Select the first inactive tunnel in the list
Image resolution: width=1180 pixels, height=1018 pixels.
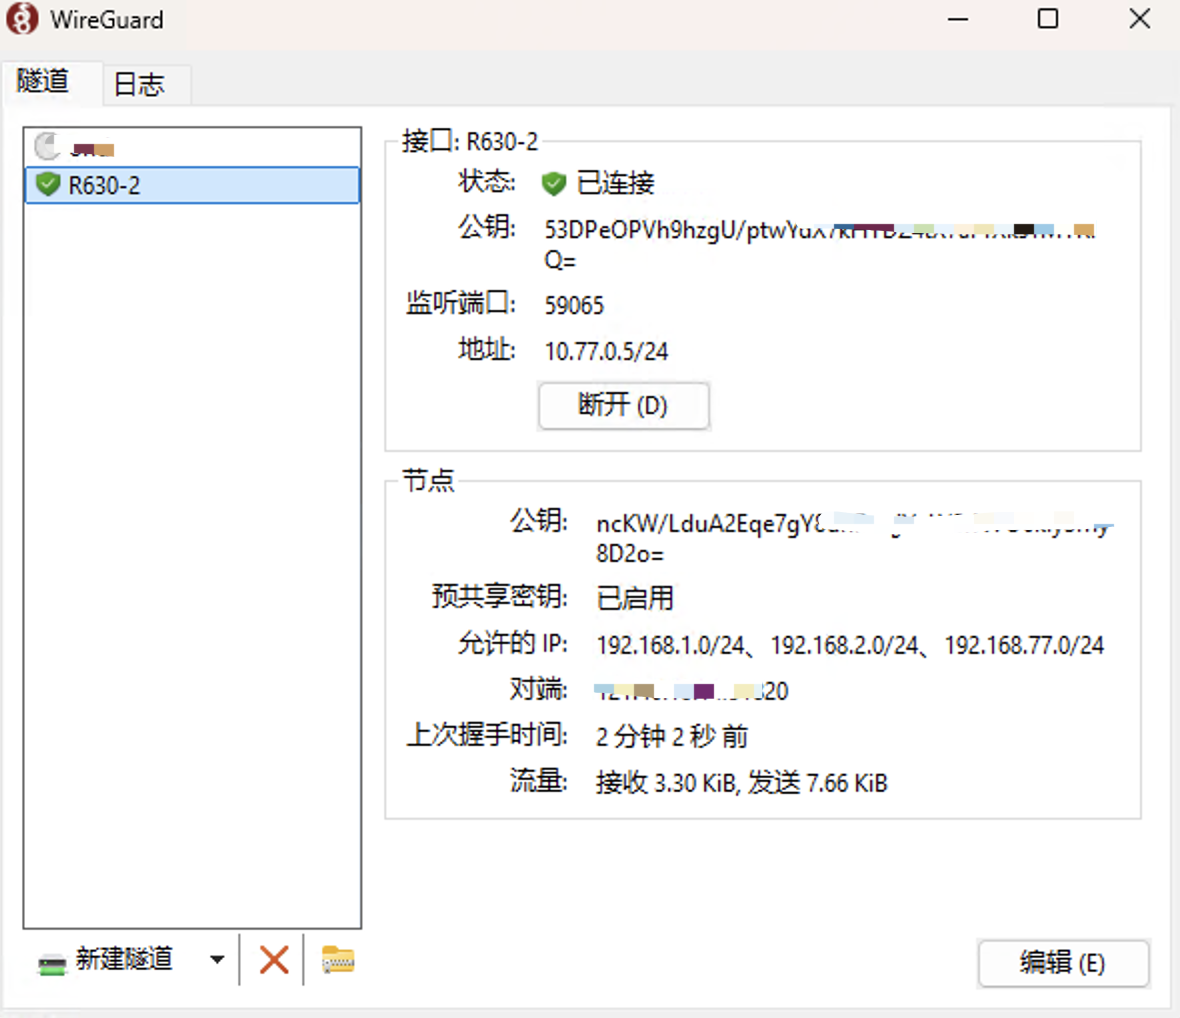click(x=193, y=147)
